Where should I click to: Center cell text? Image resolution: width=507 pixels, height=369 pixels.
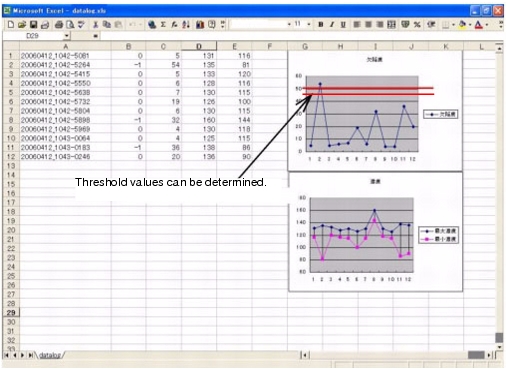[368, 24]
